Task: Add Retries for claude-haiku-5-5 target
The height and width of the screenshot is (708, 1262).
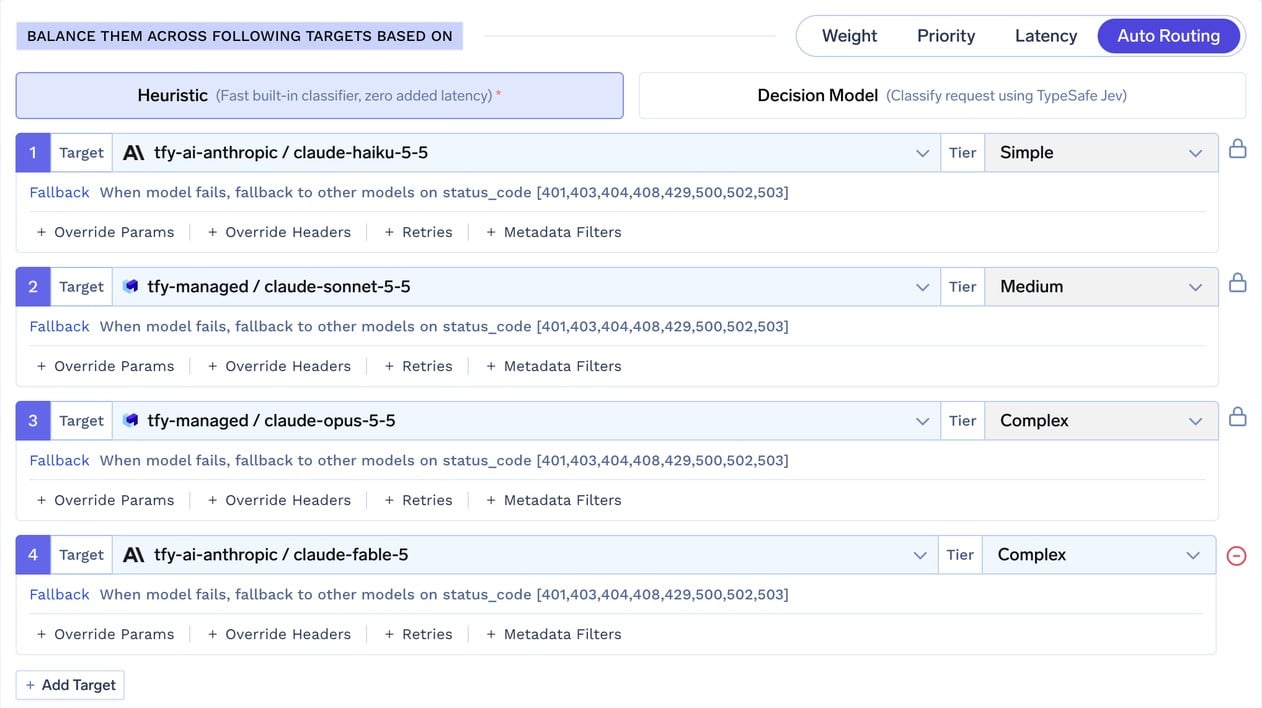Action: 418,232
